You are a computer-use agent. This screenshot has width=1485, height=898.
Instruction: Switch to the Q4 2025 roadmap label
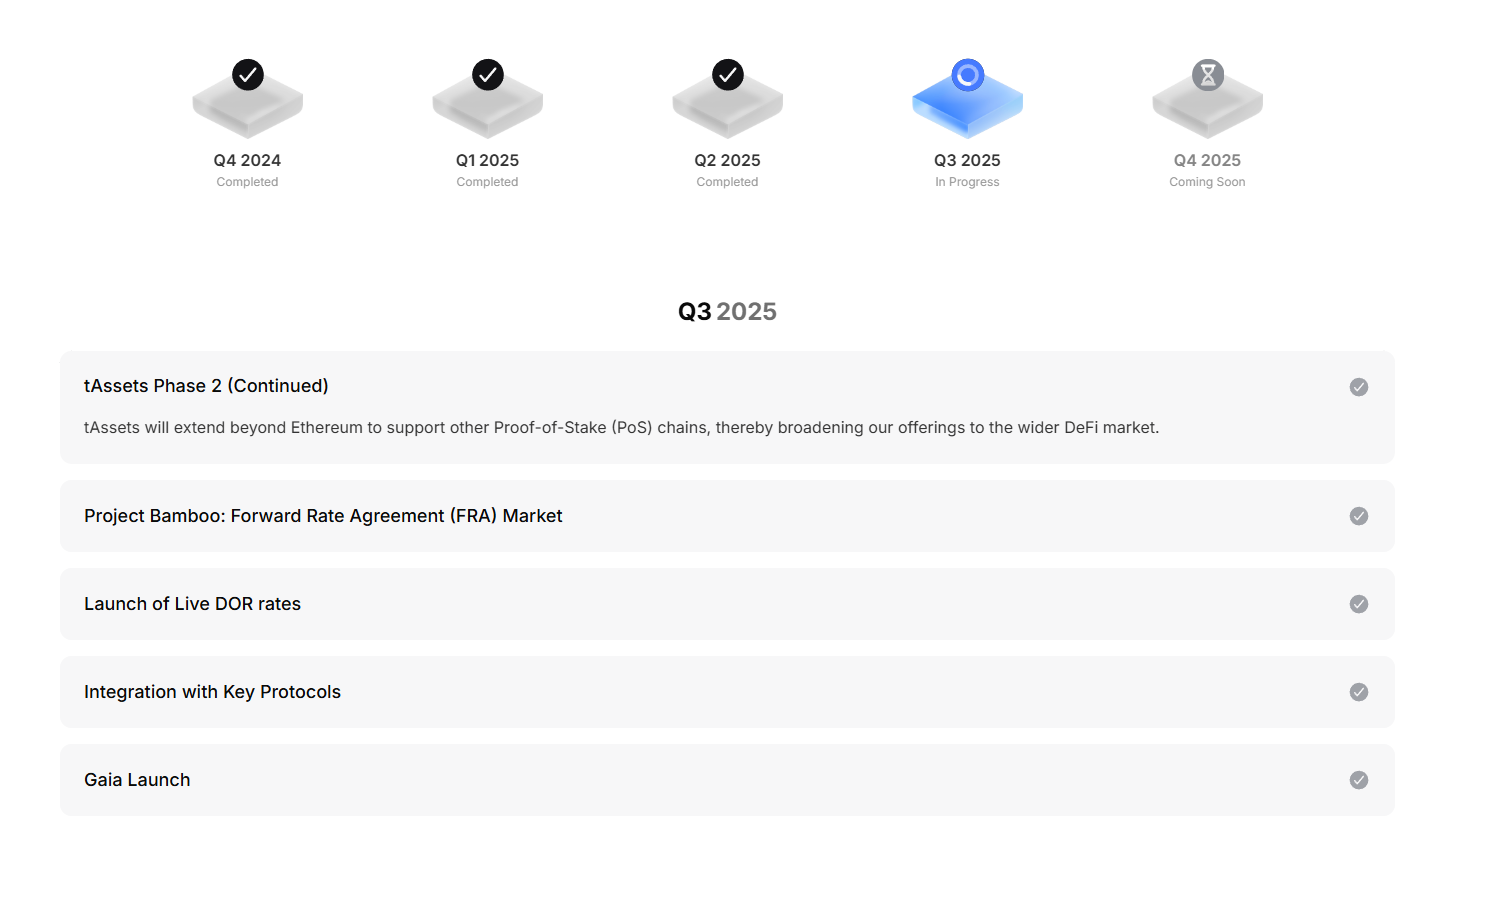[x=1207, y=160]
